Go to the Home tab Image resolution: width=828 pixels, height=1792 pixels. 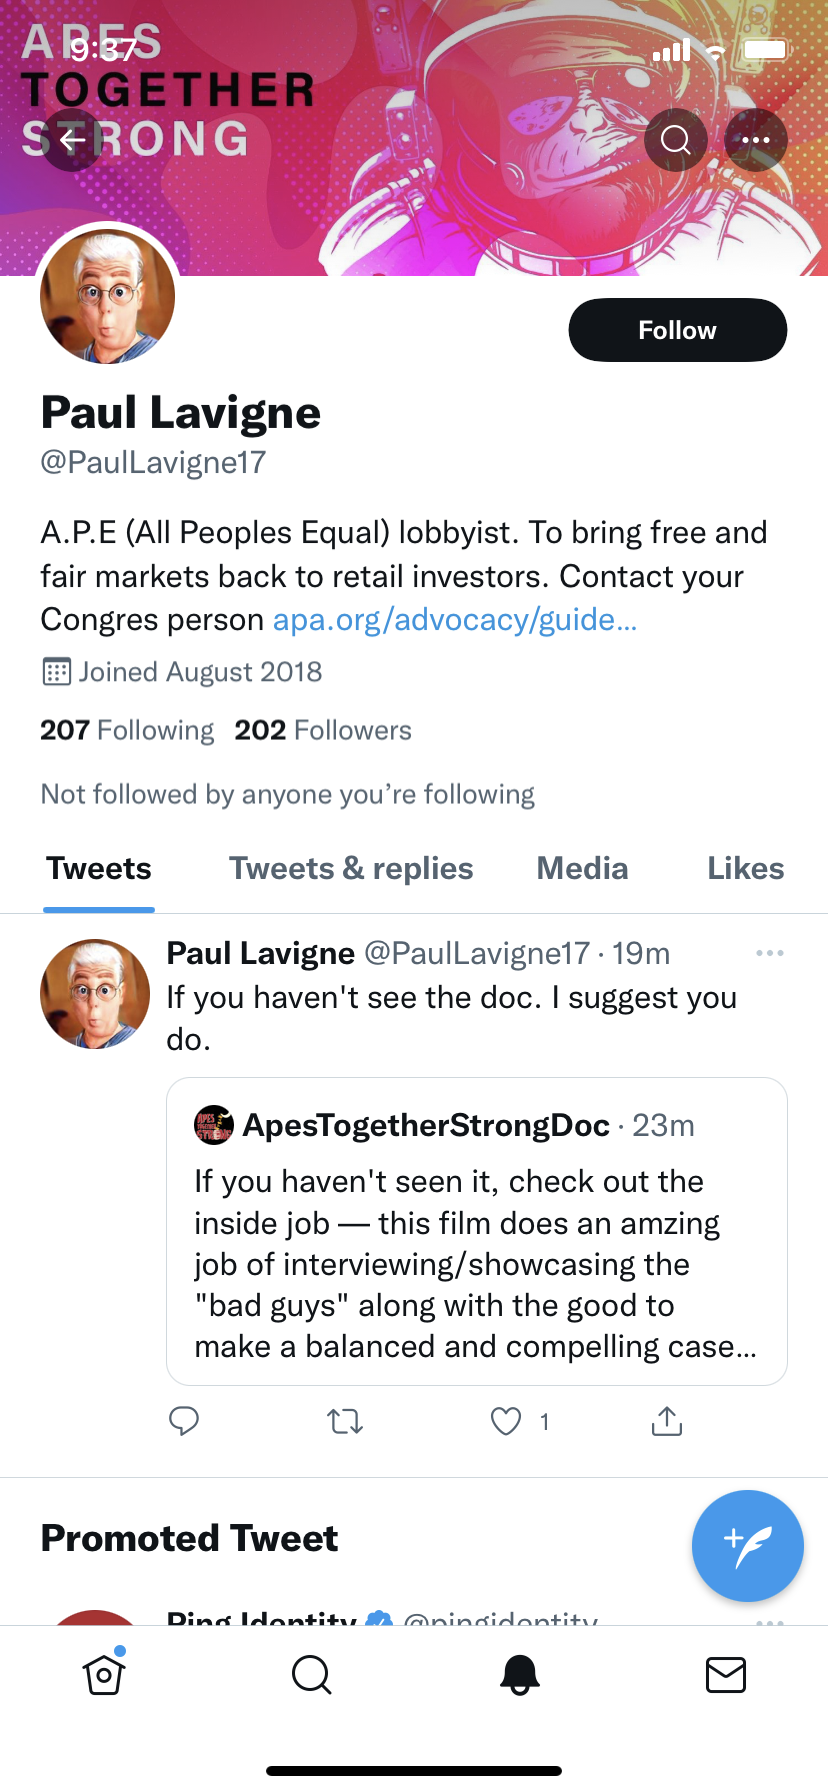point(104,1674)
